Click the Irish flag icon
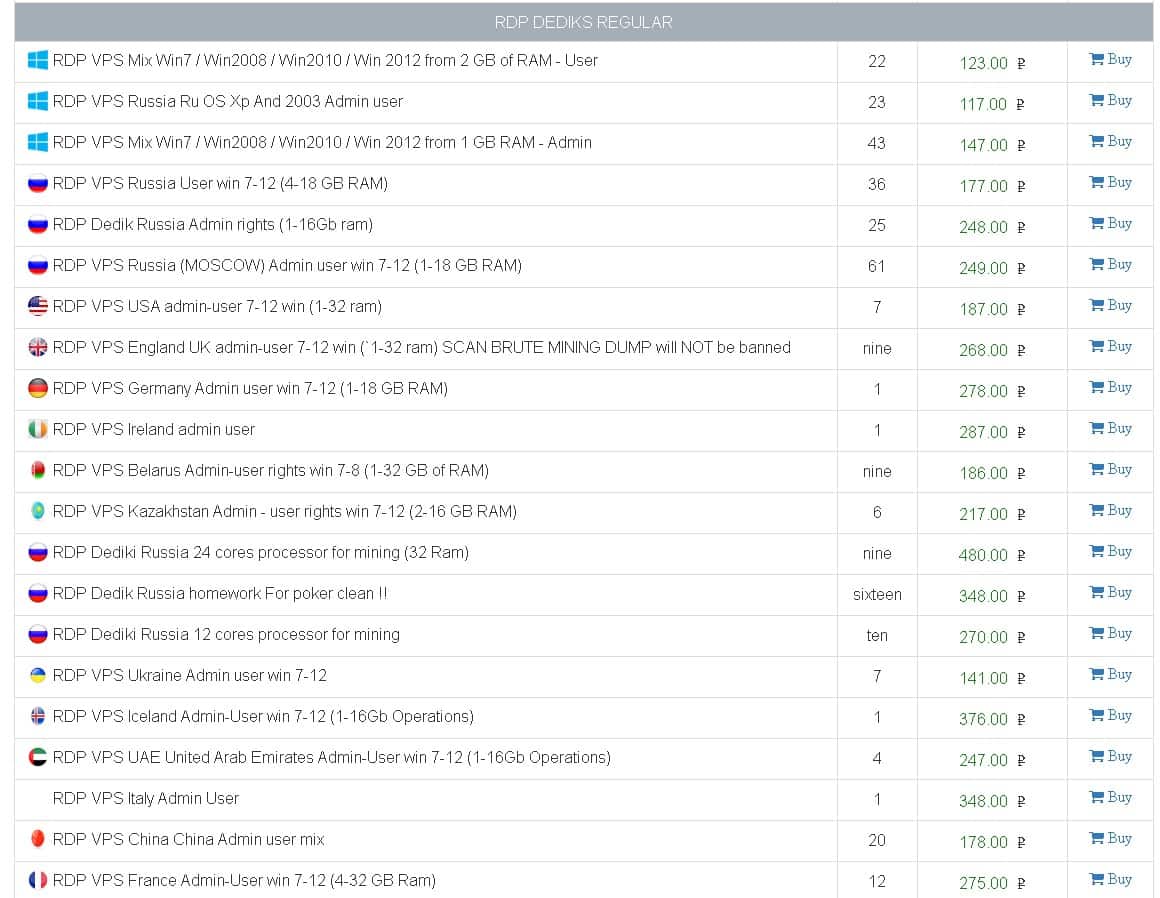The height and width of the screenshot is (898, 1160). point(38,430)
